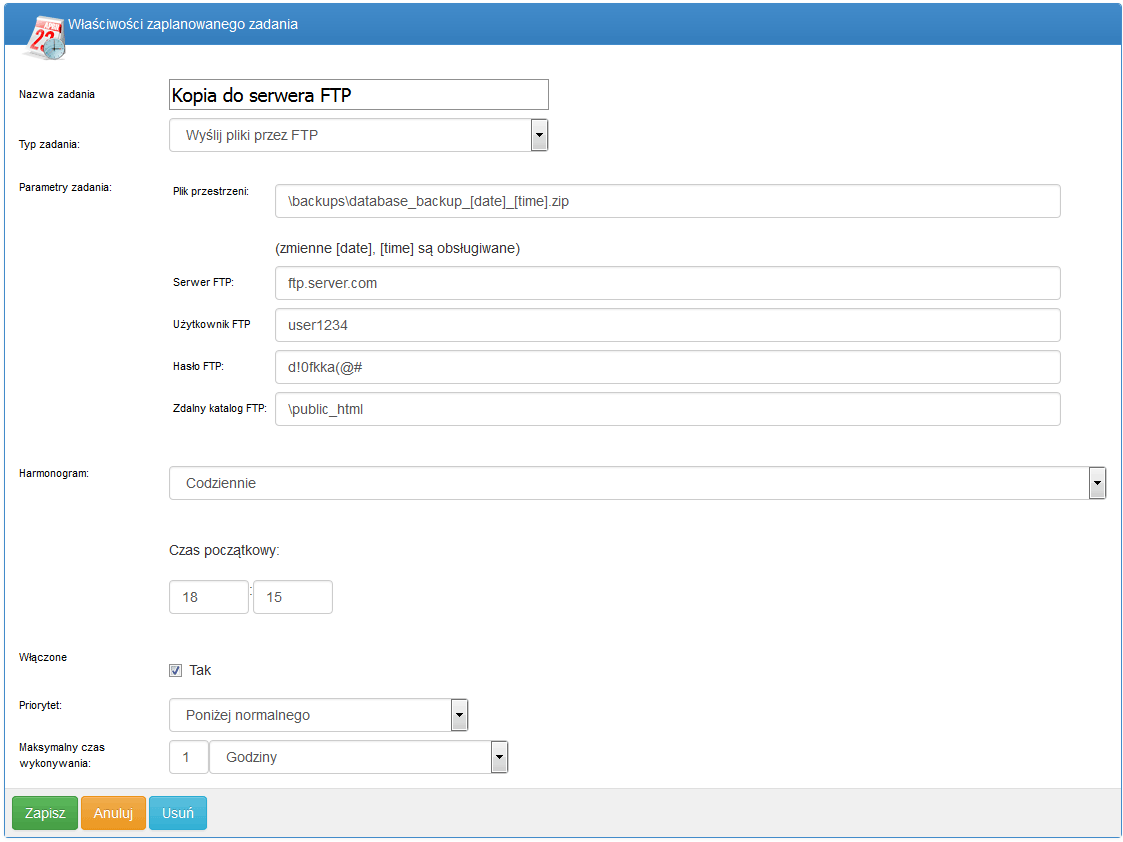The height and width of the screenshot is (842, 1123).
Task: Click the Czas początkowy heading
Action: [x=224, y=551]
